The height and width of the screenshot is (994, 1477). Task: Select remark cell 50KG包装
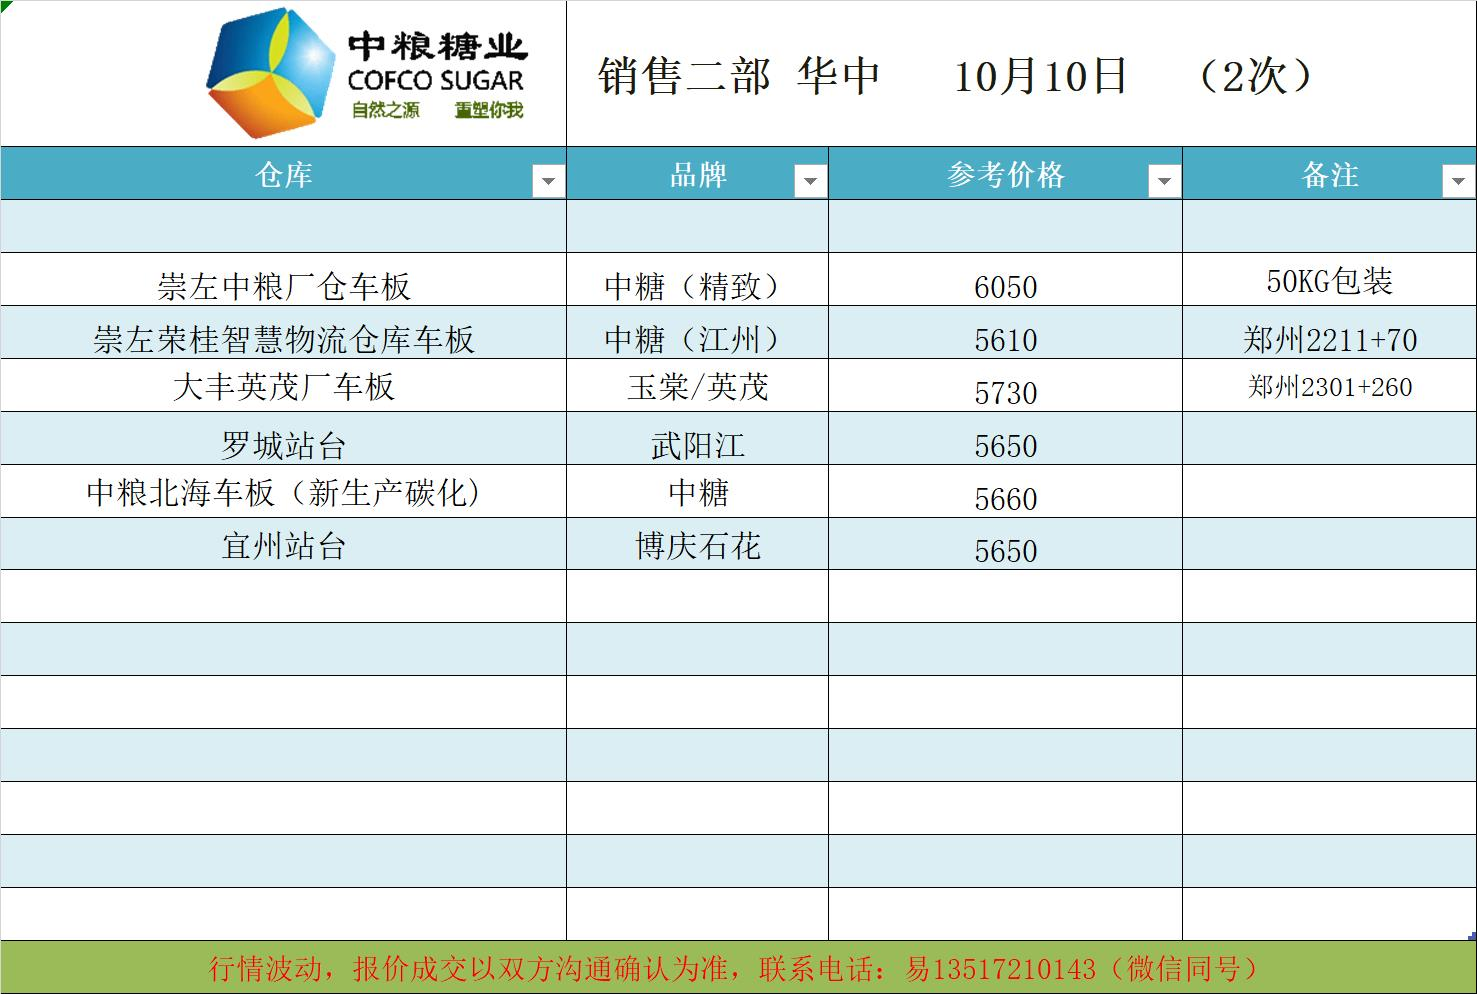[1330, 281]
